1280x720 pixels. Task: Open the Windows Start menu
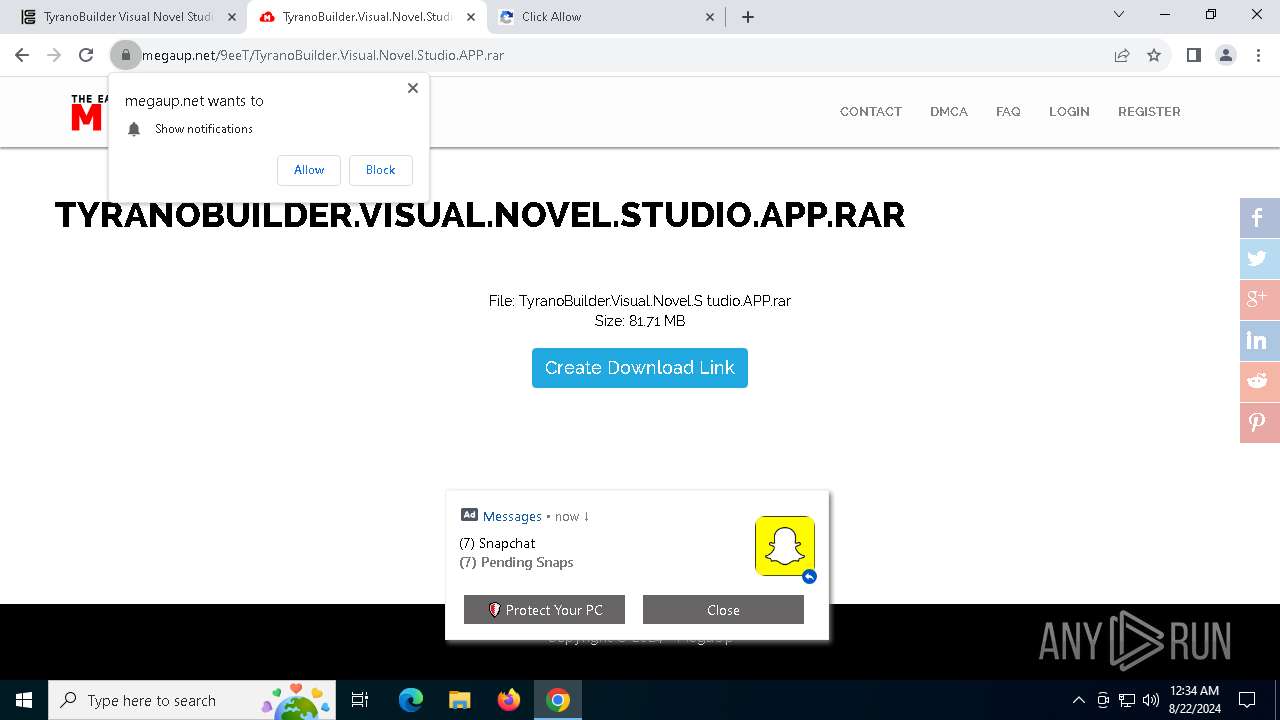click(x=24, y=700)
